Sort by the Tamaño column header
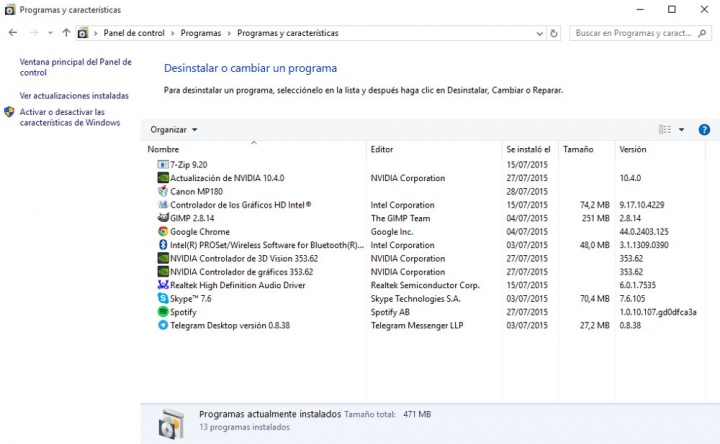The height and width of the screenshot is (444, 720). tap(578, 149)
